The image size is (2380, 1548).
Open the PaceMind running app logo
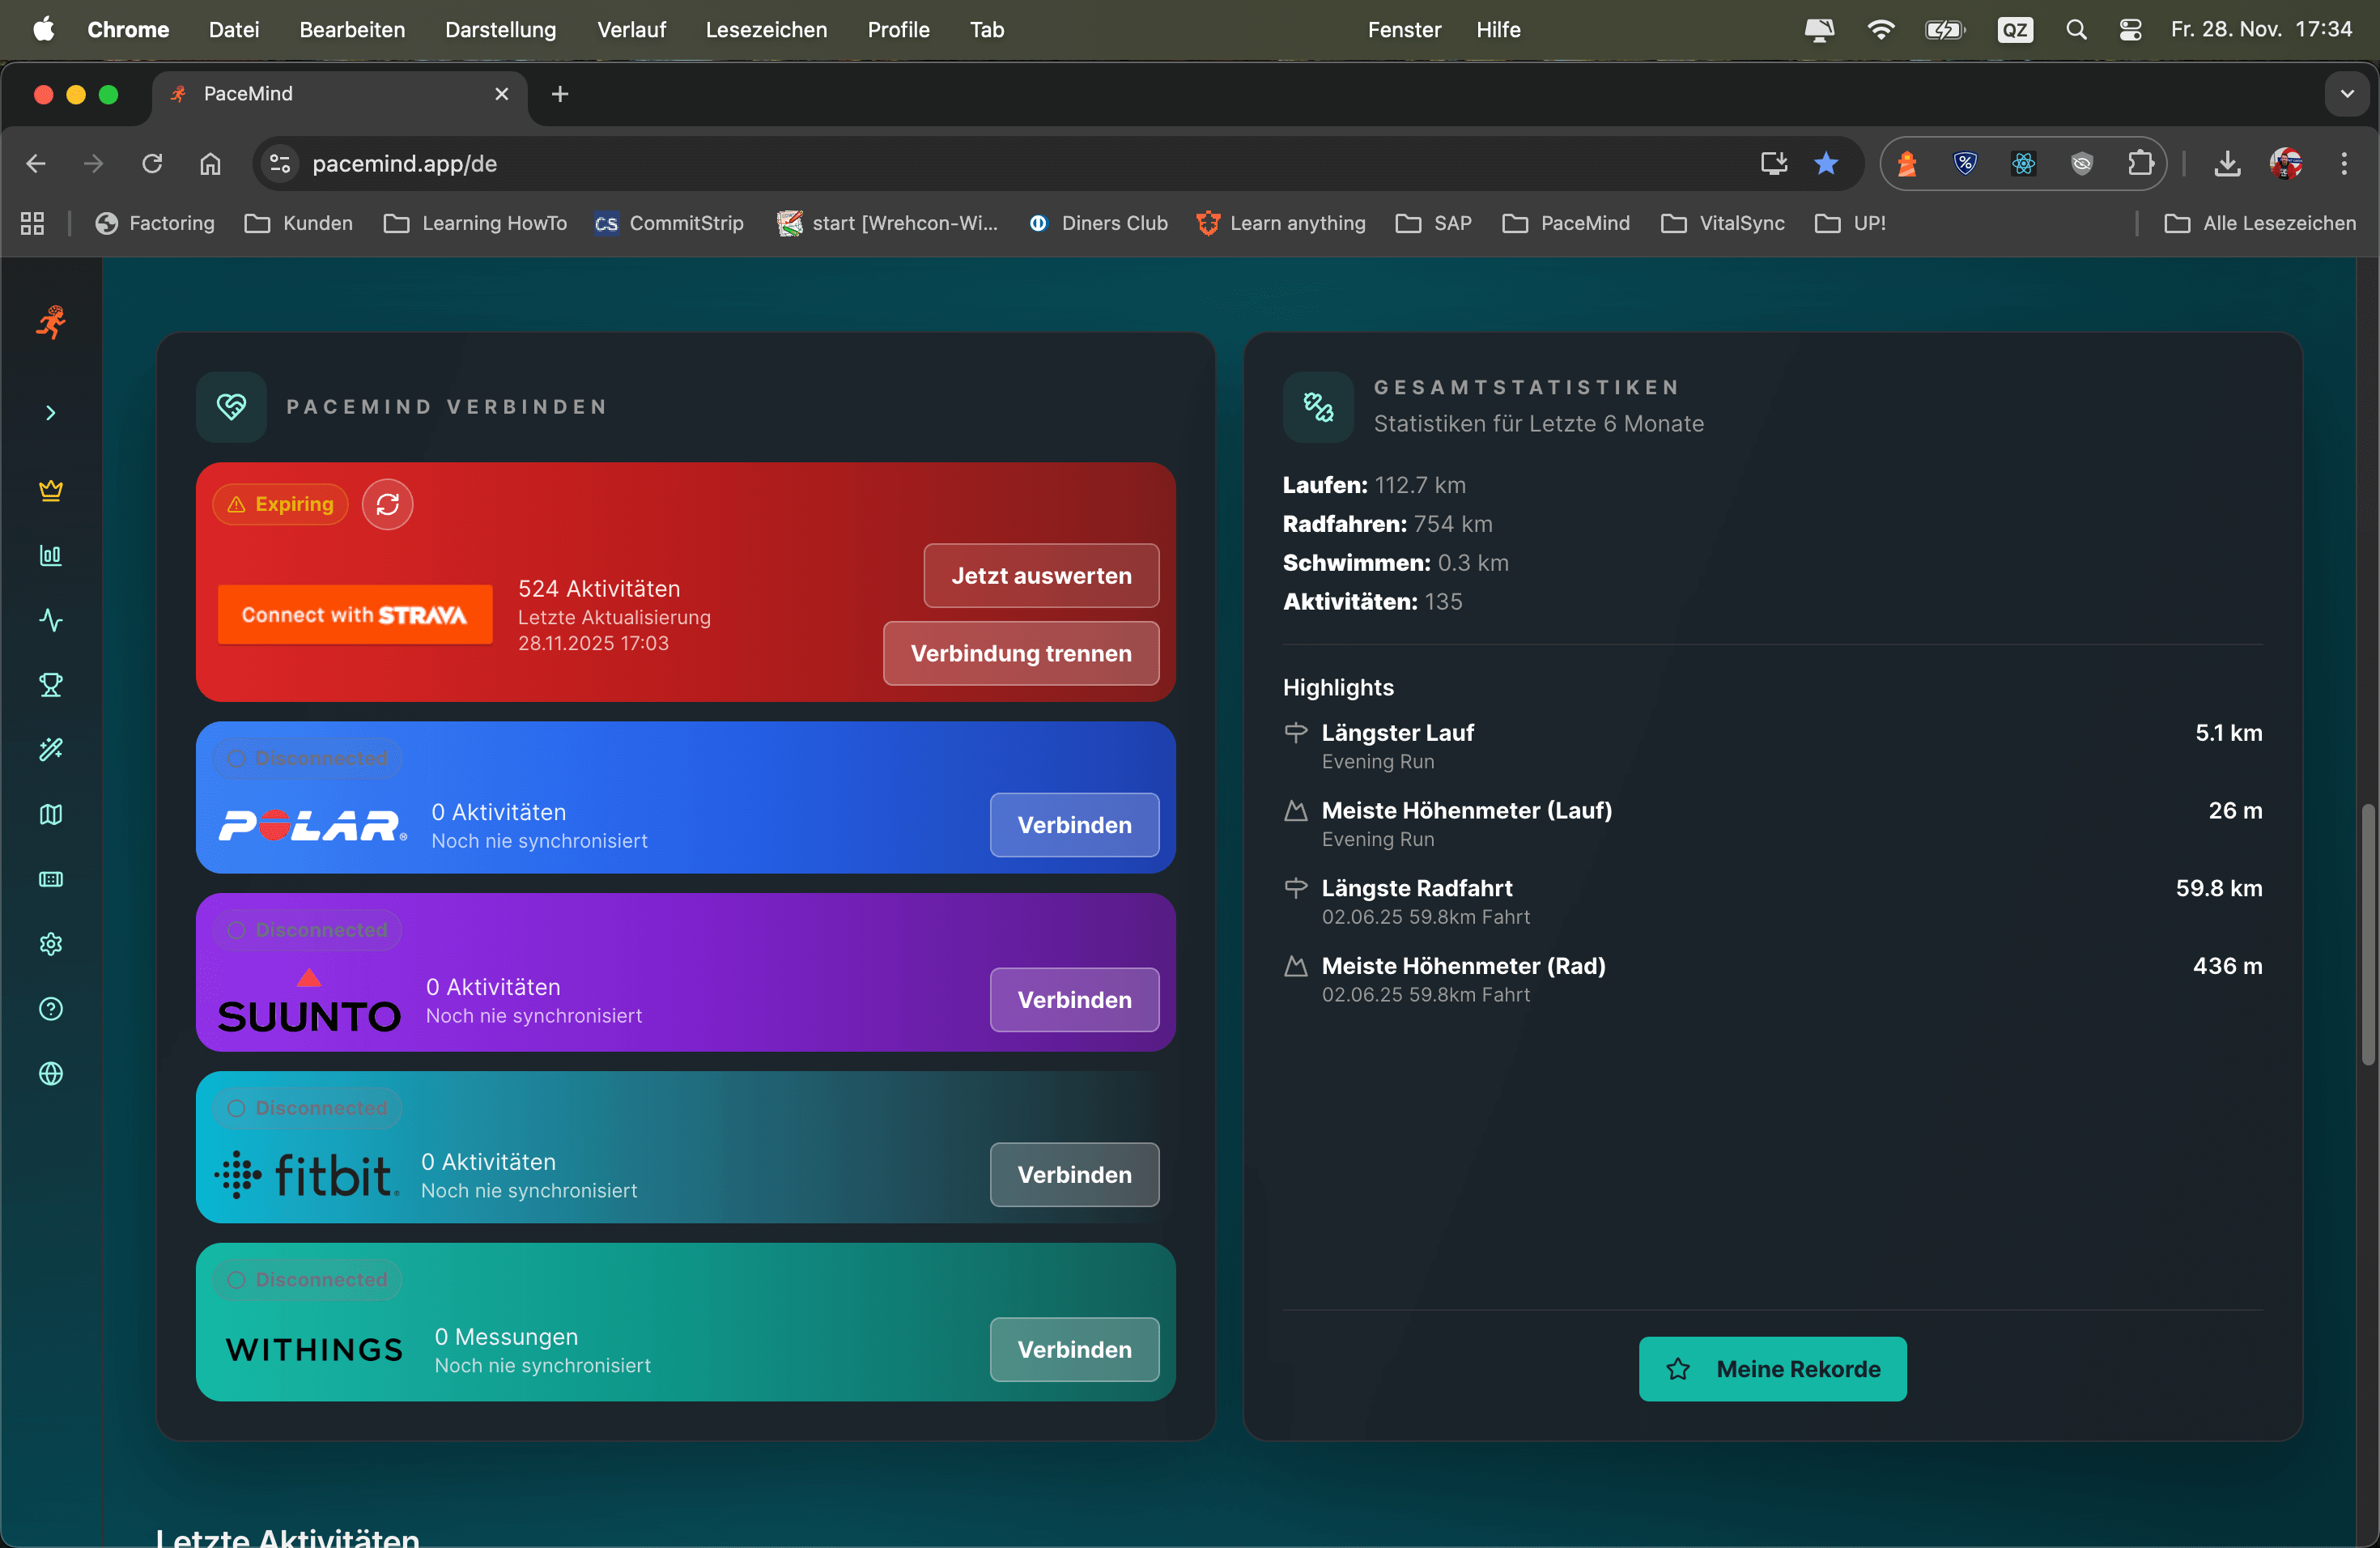51,322
